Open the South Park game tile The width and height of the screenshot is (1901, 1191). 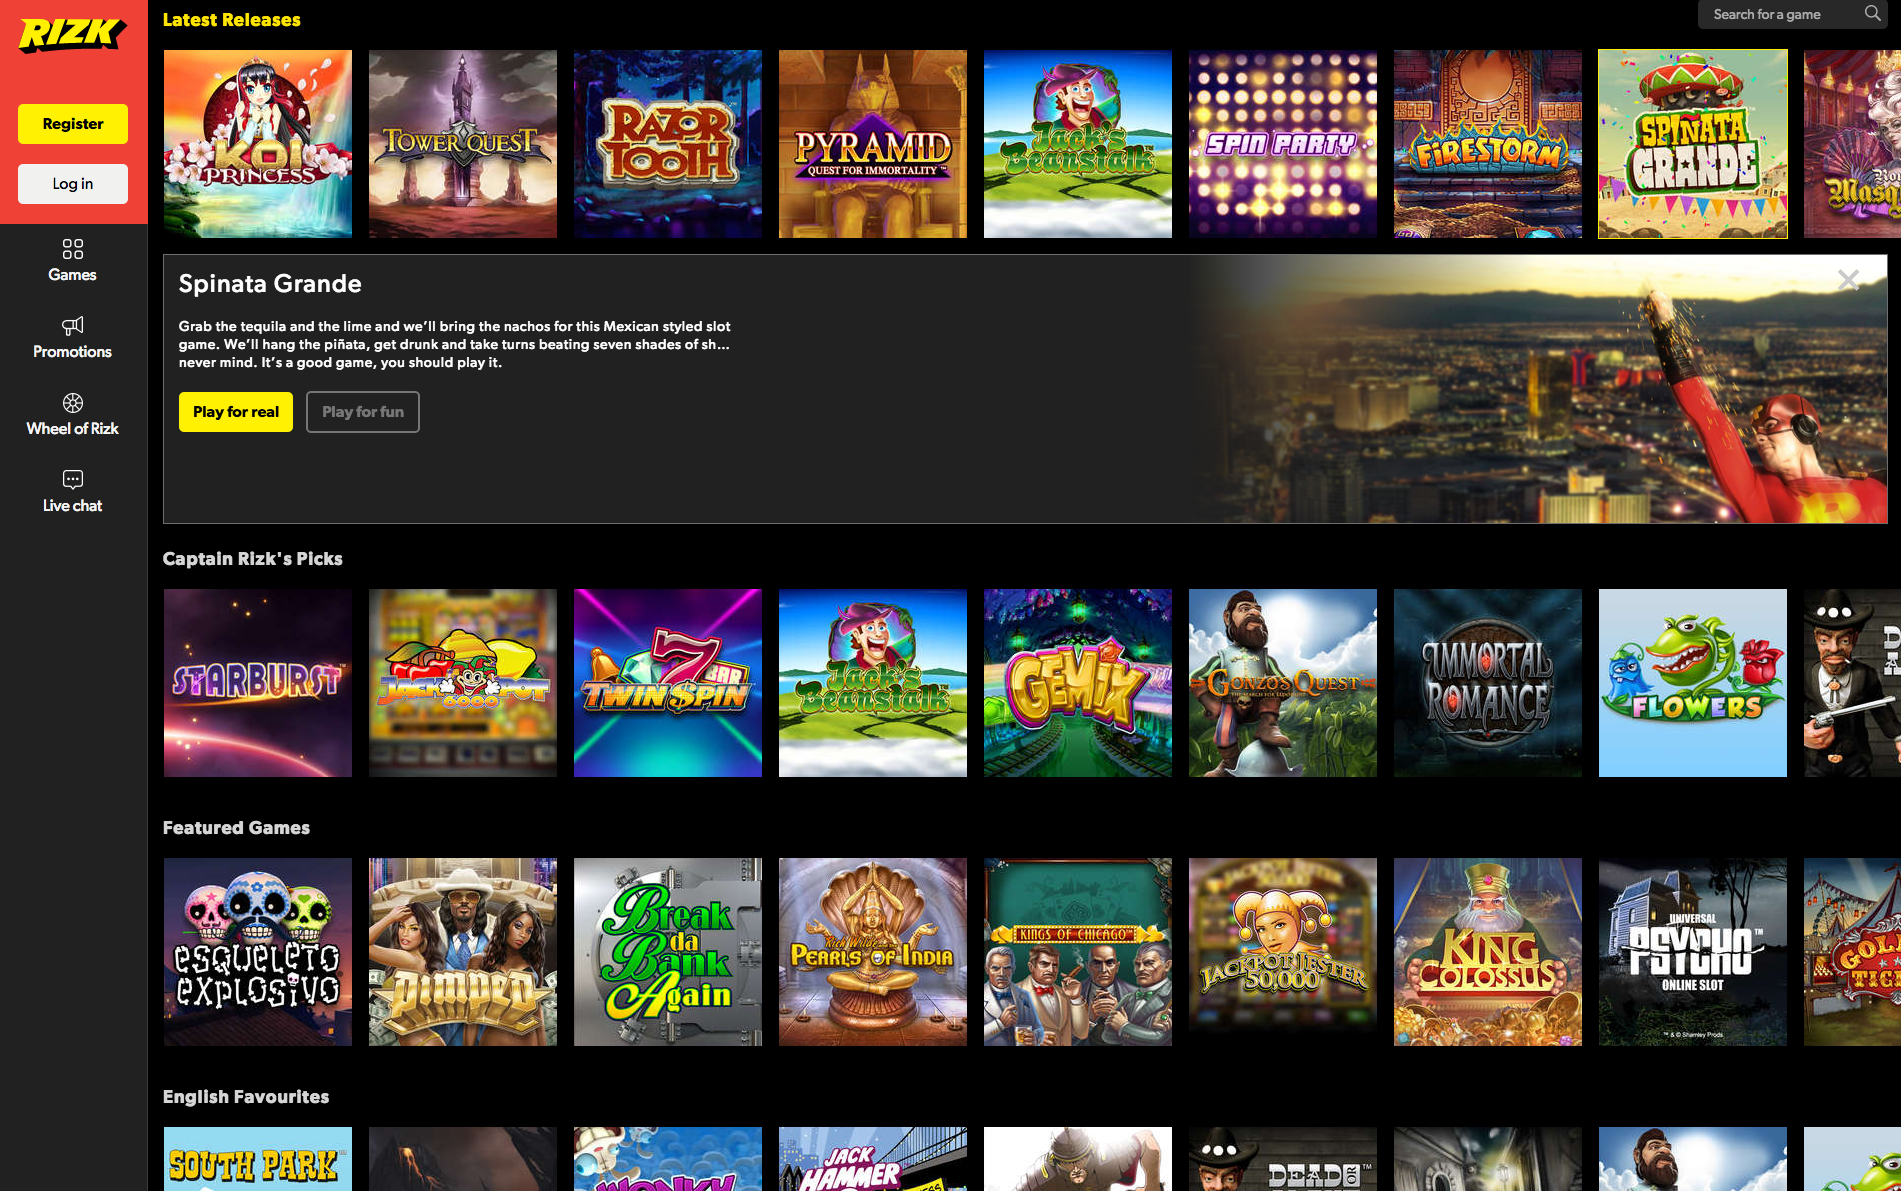coord(258,1159)
